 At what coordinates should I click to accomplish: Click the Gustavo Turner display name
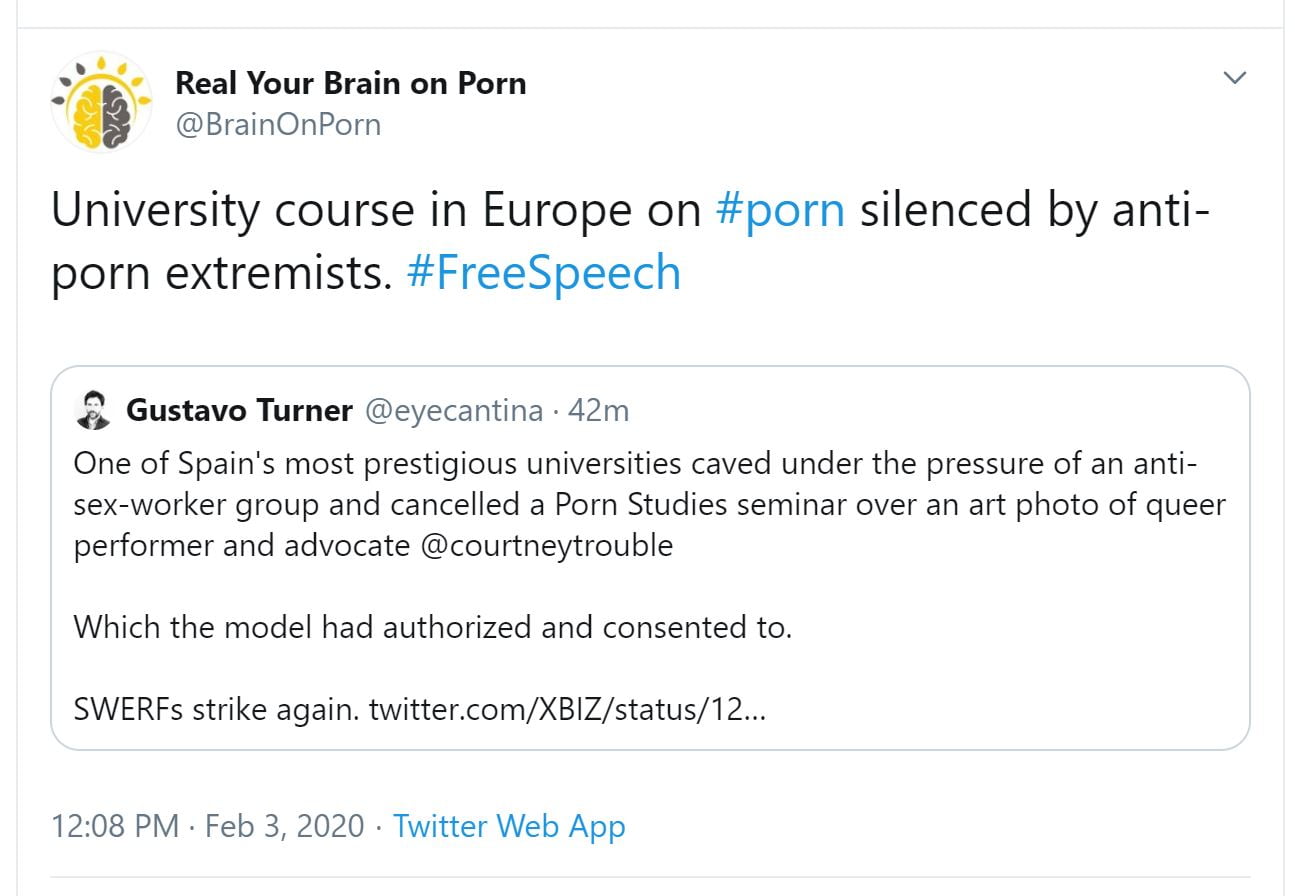pos(239,410)
